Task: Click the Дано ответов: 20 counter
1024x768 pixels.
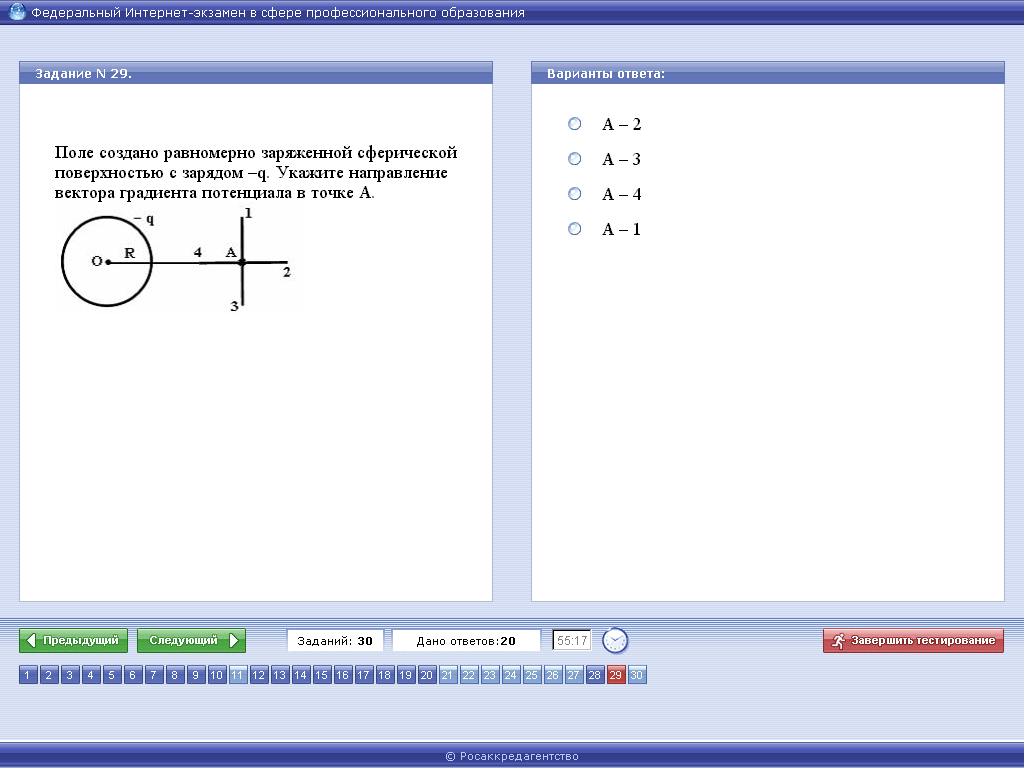Action: [x=466, y=641]
